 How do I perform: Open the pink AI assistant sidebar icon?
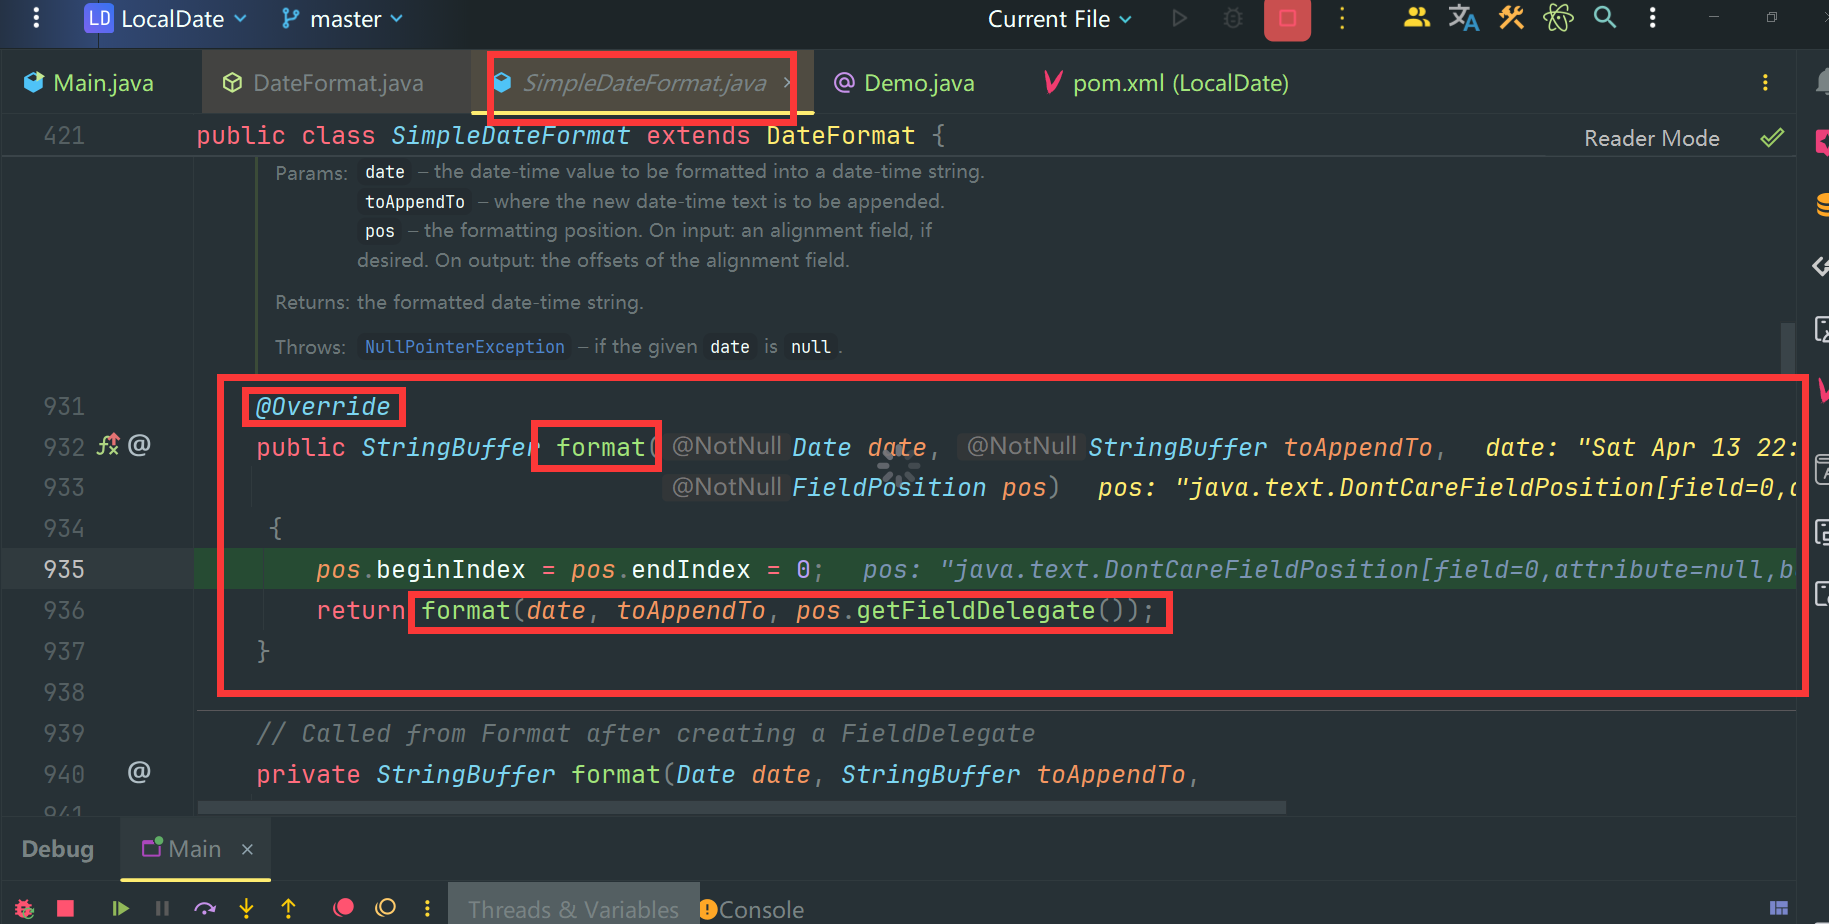1822,143
